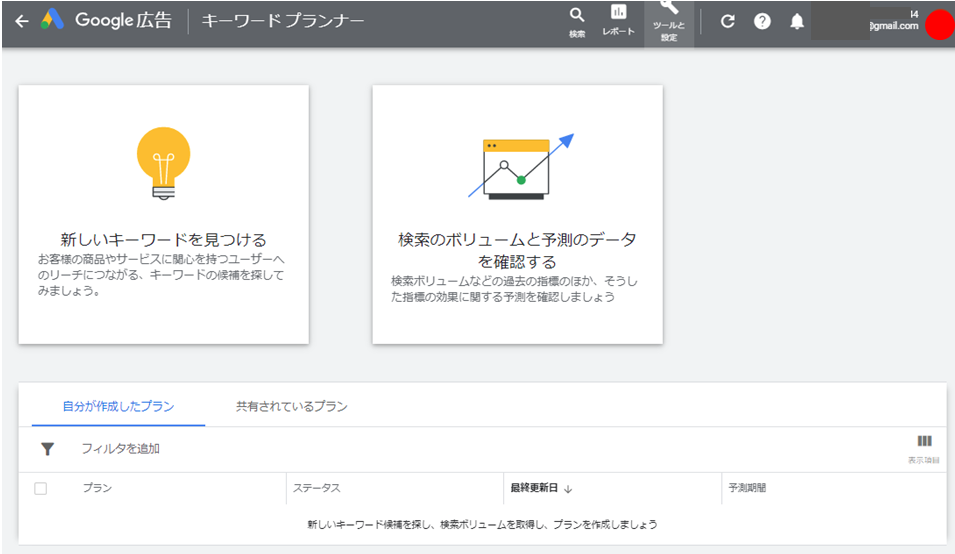Click フィルタを追加 field
Viewport: 955px width, 554px height.
pos(121,449)
